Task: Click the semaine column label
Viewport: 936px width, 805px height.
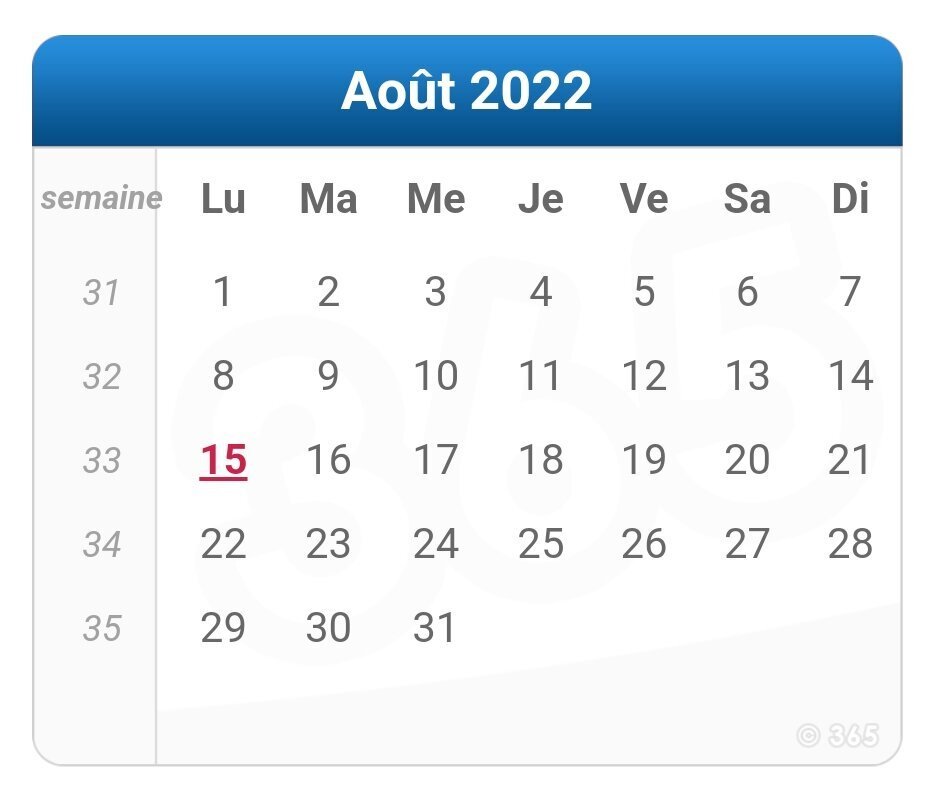Action: click(x=101, y=198)
